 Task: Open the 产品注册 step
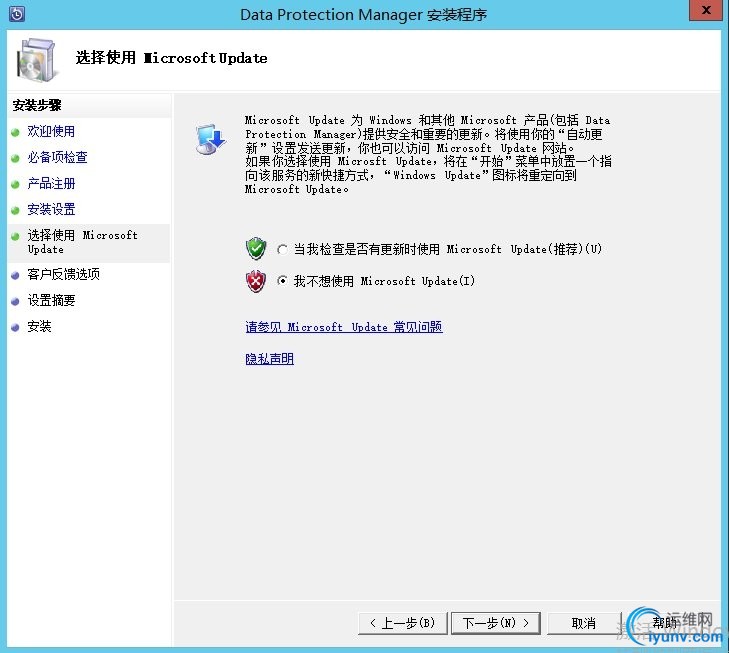pyautogui.click(x=51, y=184)
